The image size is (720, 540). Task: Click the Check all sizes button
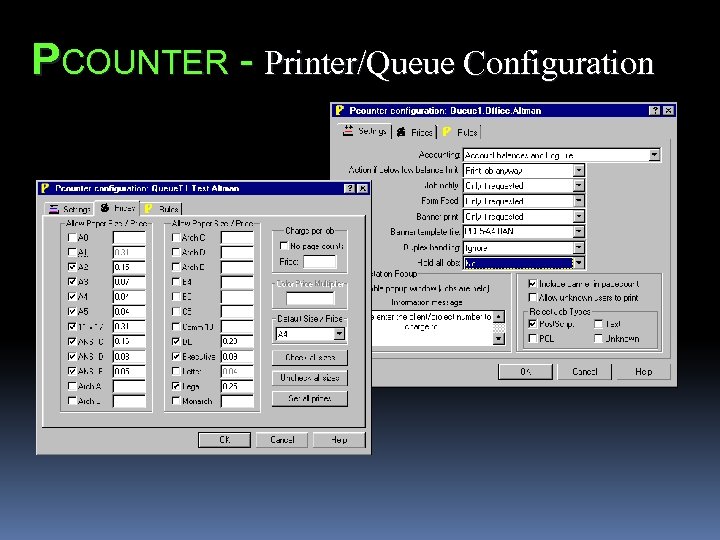[310, 357]
